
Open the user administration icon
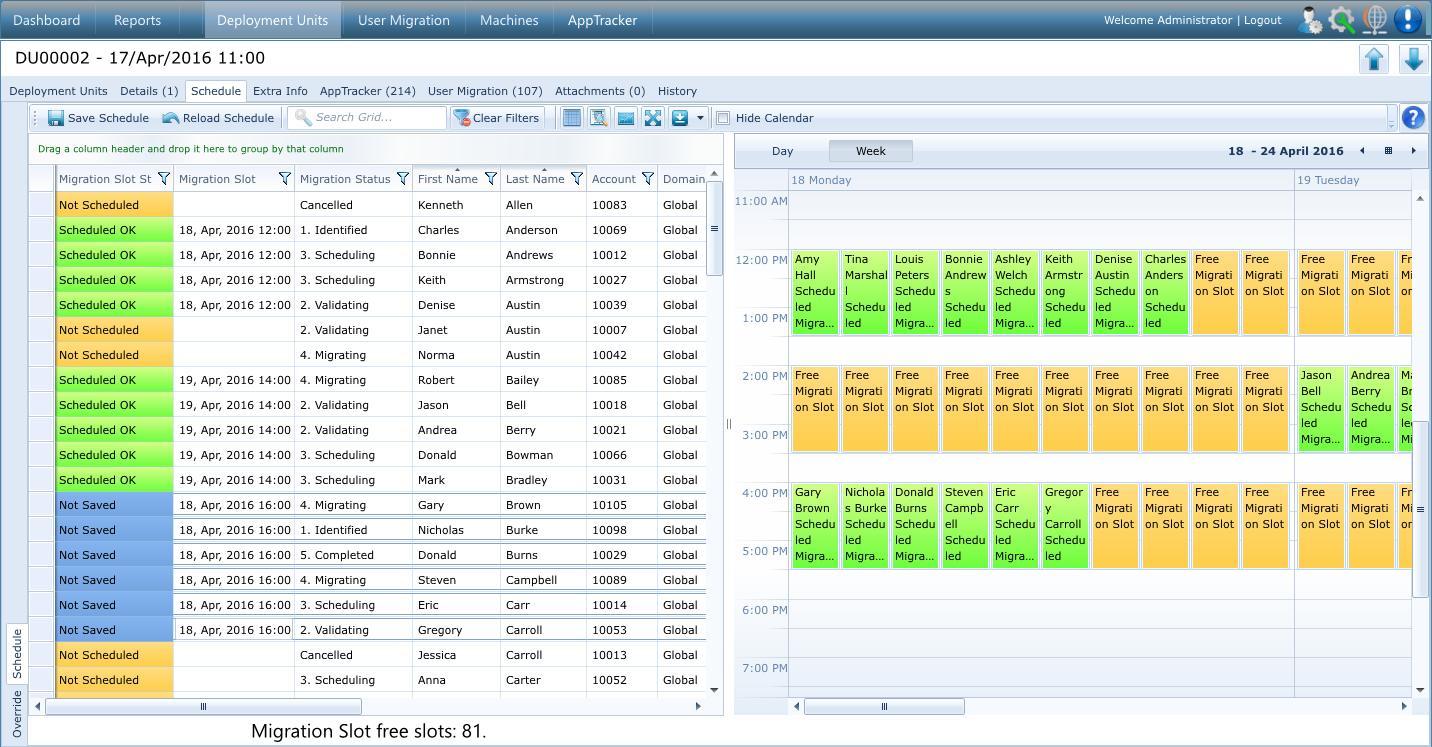tap(1310, 19)
